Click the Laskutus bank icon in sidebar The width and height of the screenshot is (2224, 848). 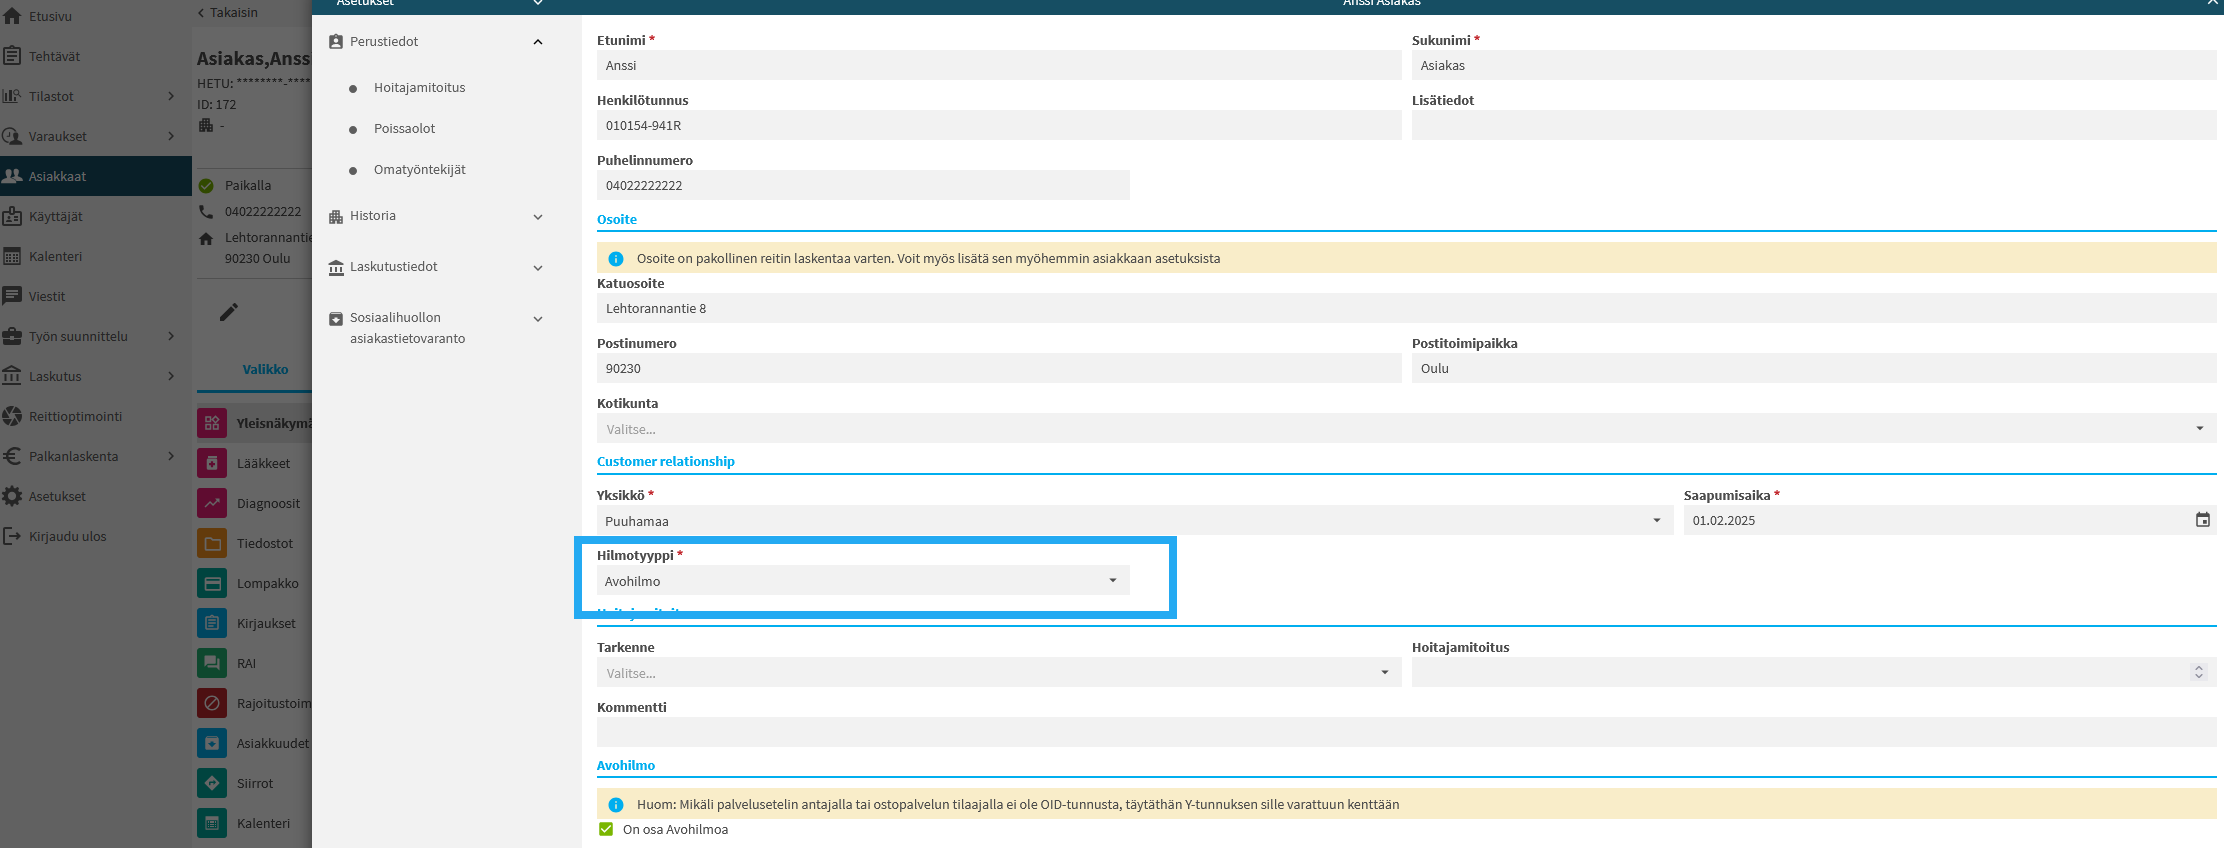click(x=12, y=376)
